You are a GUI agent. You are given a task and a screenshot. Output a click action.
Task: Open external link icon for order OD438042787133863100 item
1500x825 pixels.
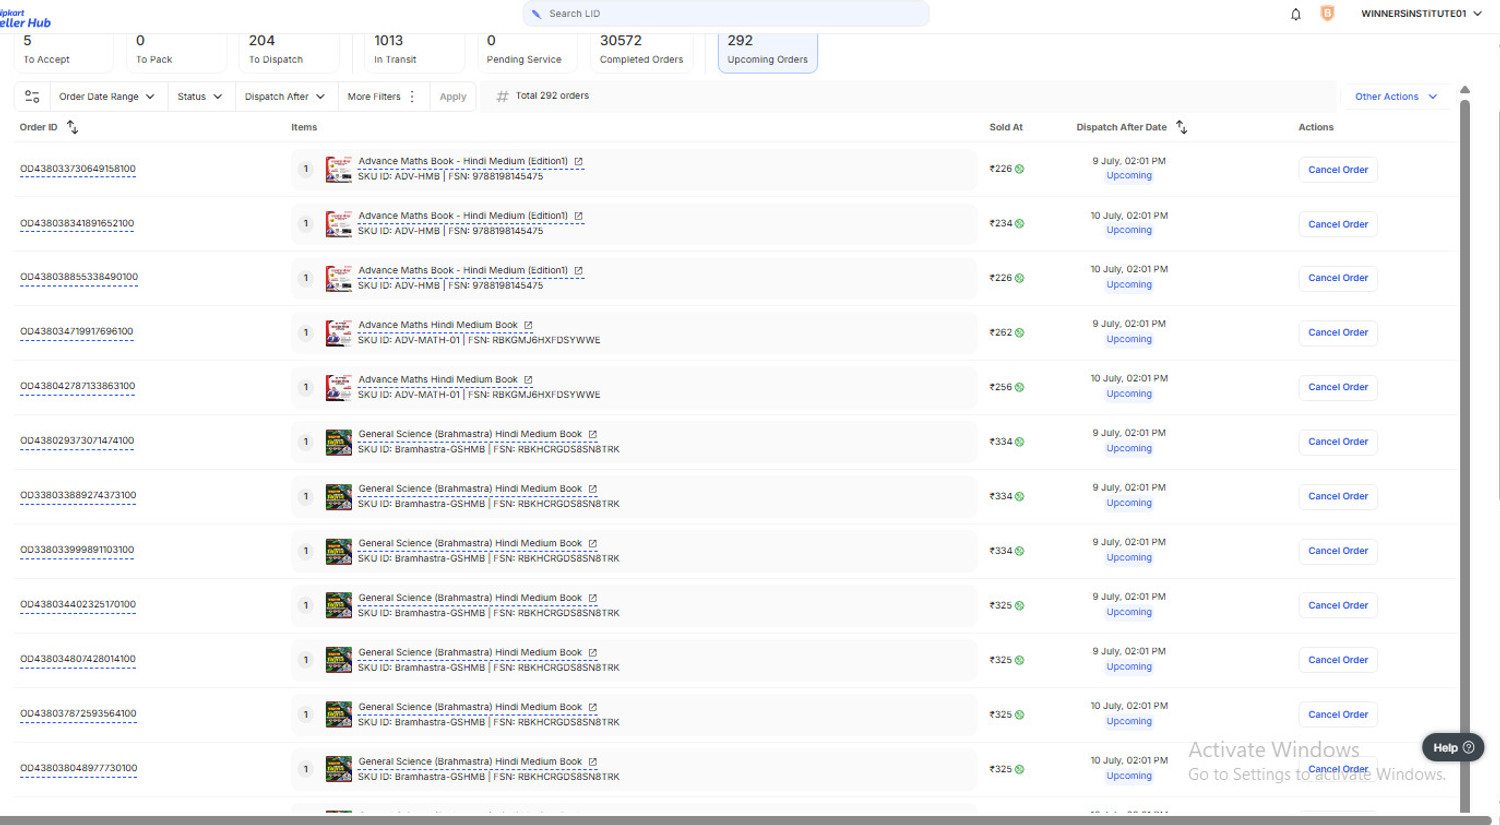pyautogui.click(x=528, y=380)
